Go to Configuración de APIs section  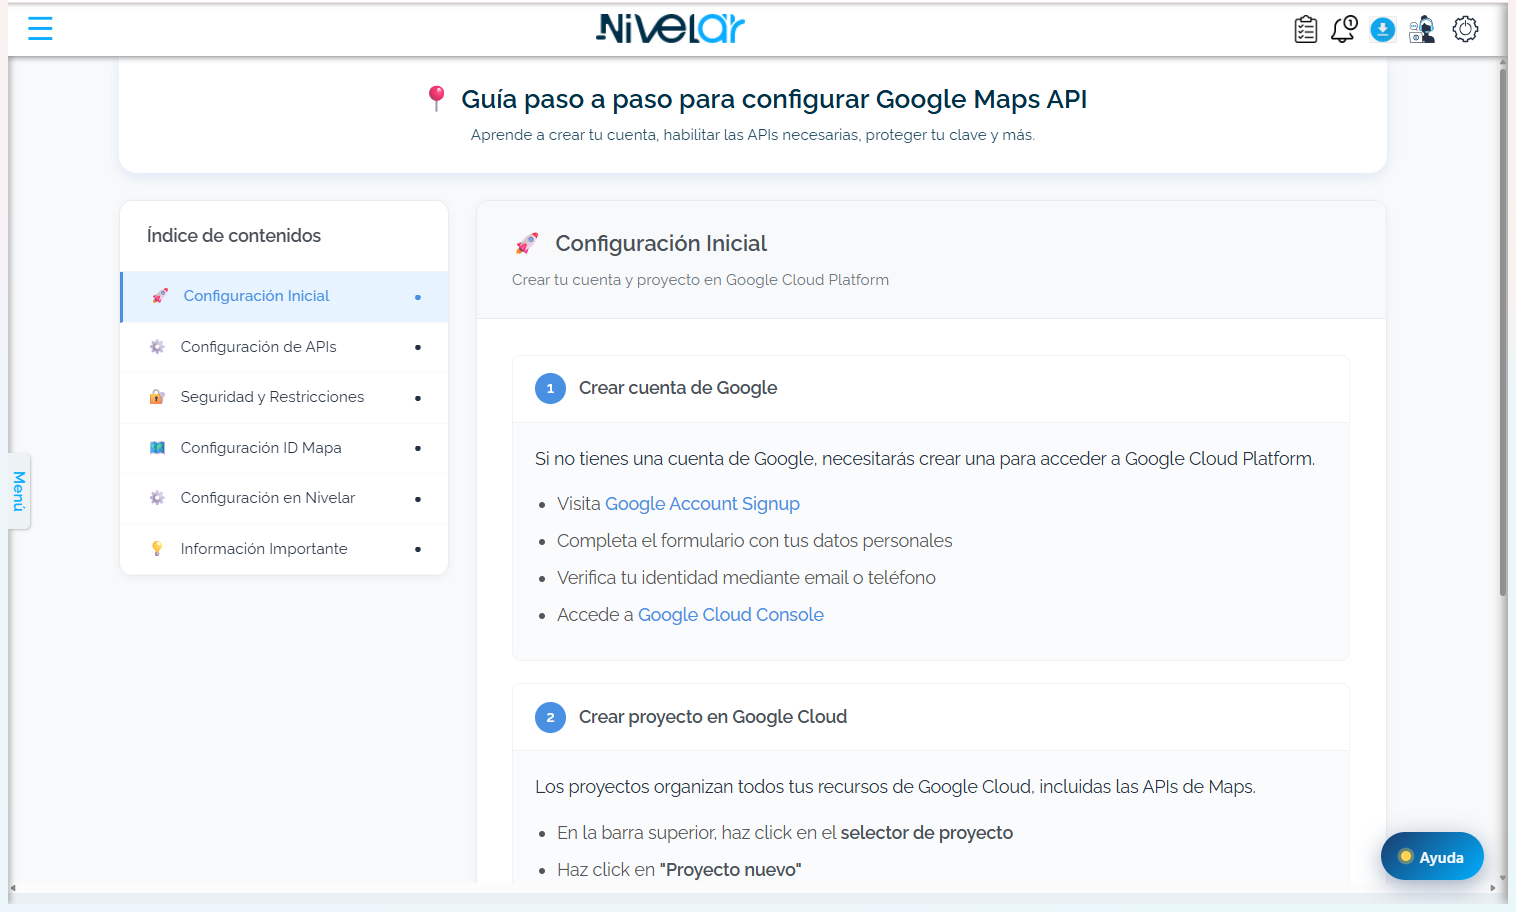[x=284, y=347]
